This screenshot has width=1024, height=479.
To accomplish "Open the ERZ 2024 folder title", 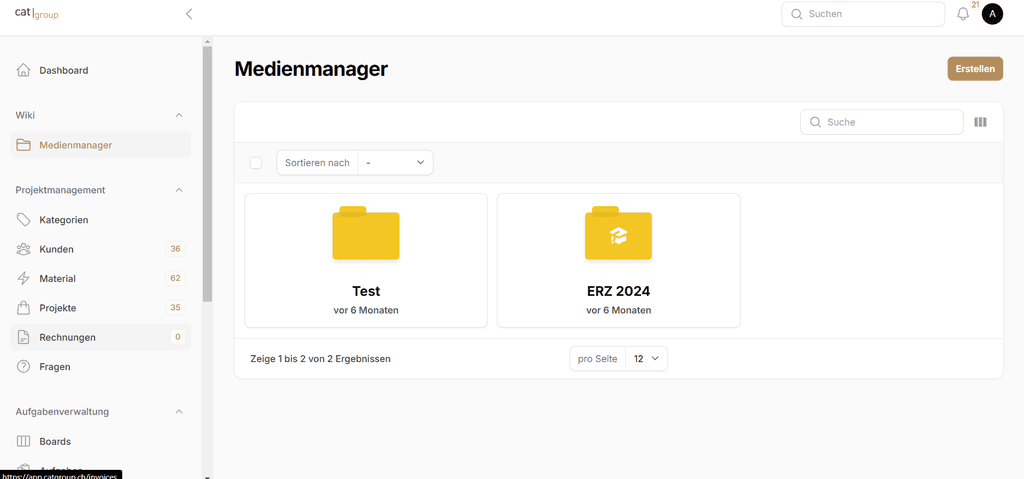I will tap(618, 291).
